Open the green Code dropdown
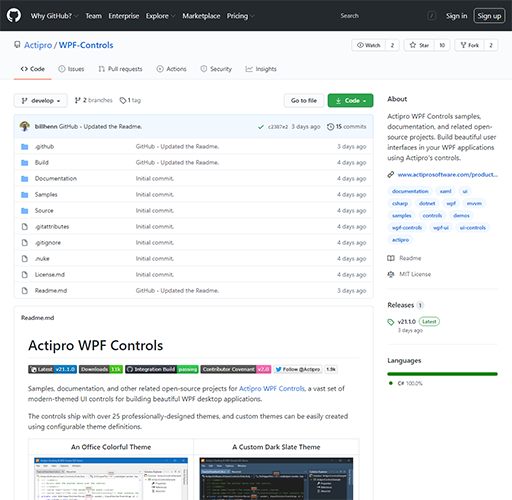This screenshot has height=500, width=512. [350, 100]
